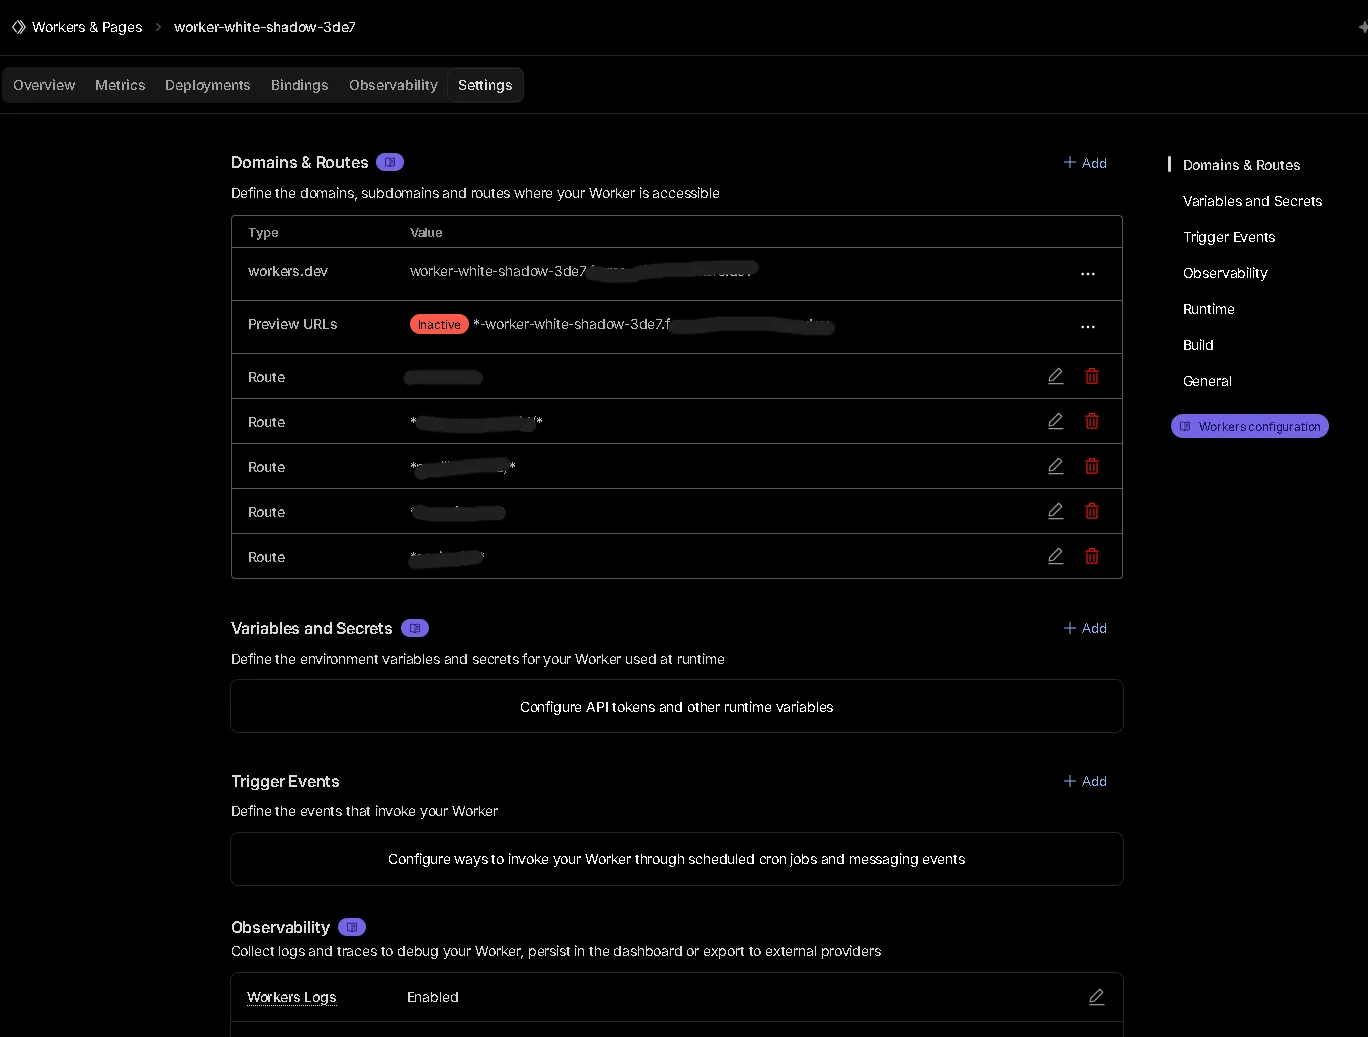
Task: Open the Observability documentation badge
Action: (x=351, y=927)
